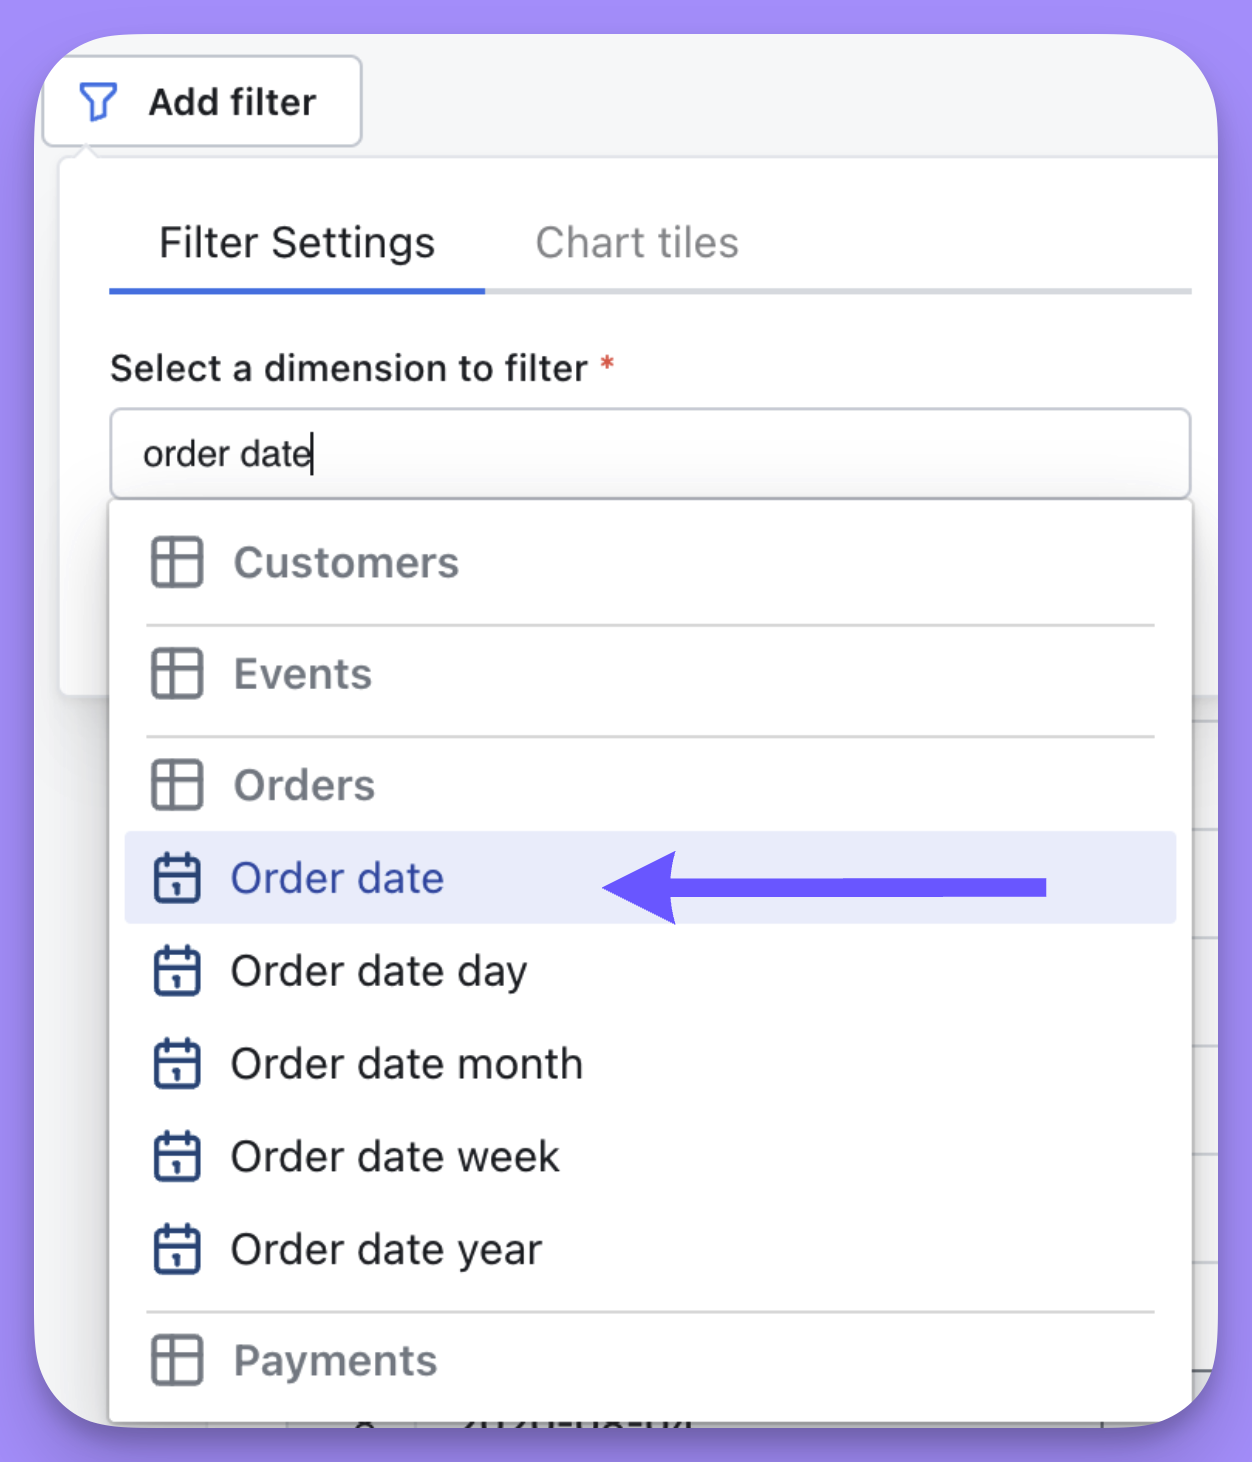Click the Events table icon
Image resolution: width=1252 pixels, height=1462 pixels.
(177, 673)
